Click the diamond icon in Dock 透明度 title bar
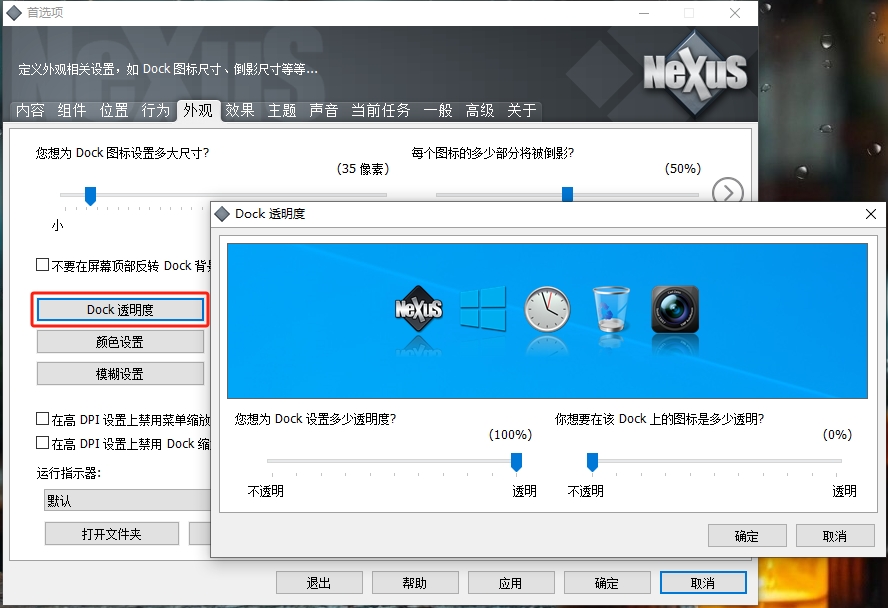The width and height of the screenshot is (888, 608). tap(222, 214)
